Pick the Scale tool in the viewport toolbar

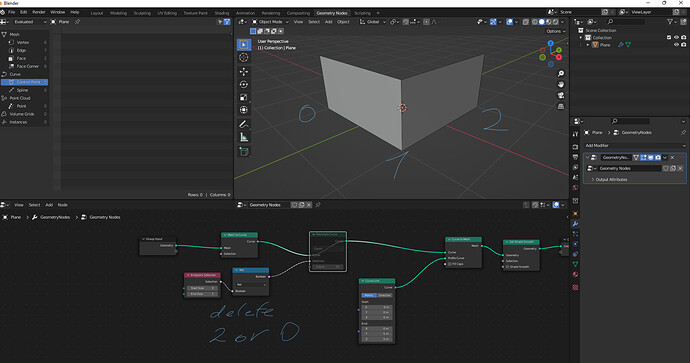click(243, 97)
